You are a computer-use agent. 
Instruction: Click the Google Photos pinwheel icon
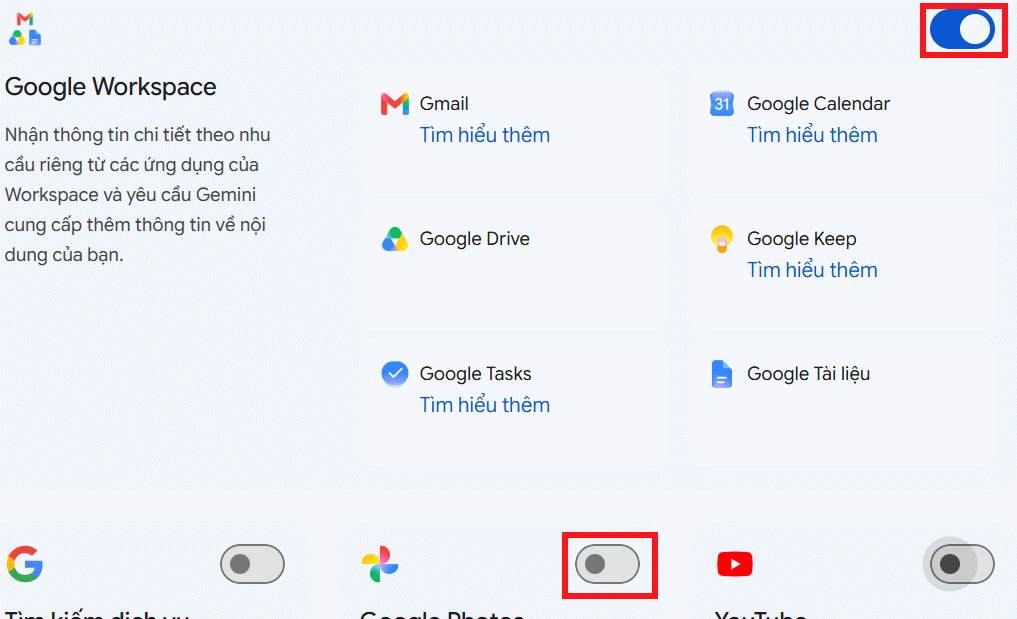point(380,564)
